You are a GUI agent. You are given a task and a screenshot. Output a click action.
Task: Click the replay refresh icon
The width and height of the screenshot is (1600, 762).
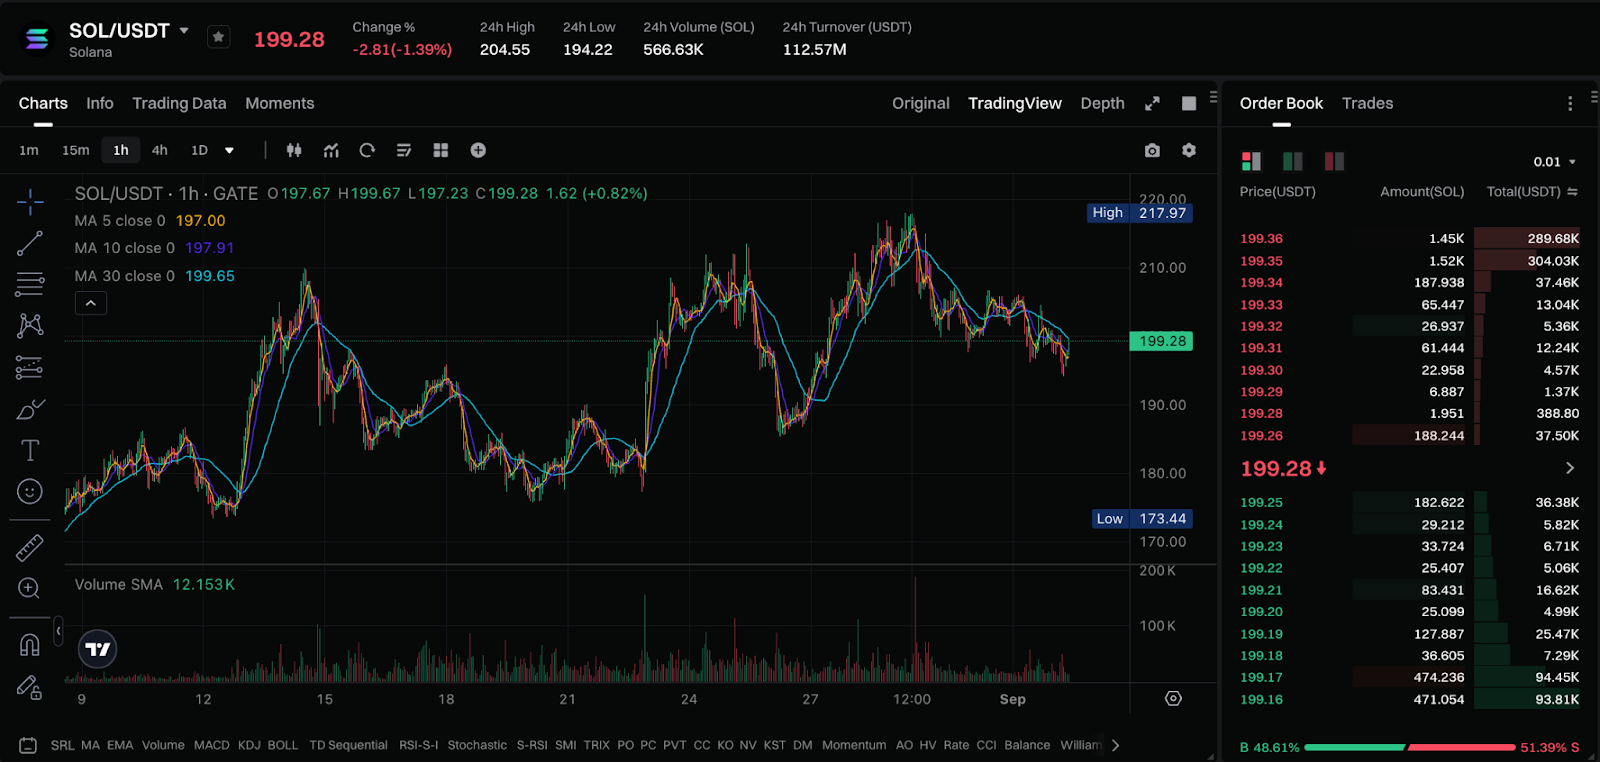click(367, 150)
